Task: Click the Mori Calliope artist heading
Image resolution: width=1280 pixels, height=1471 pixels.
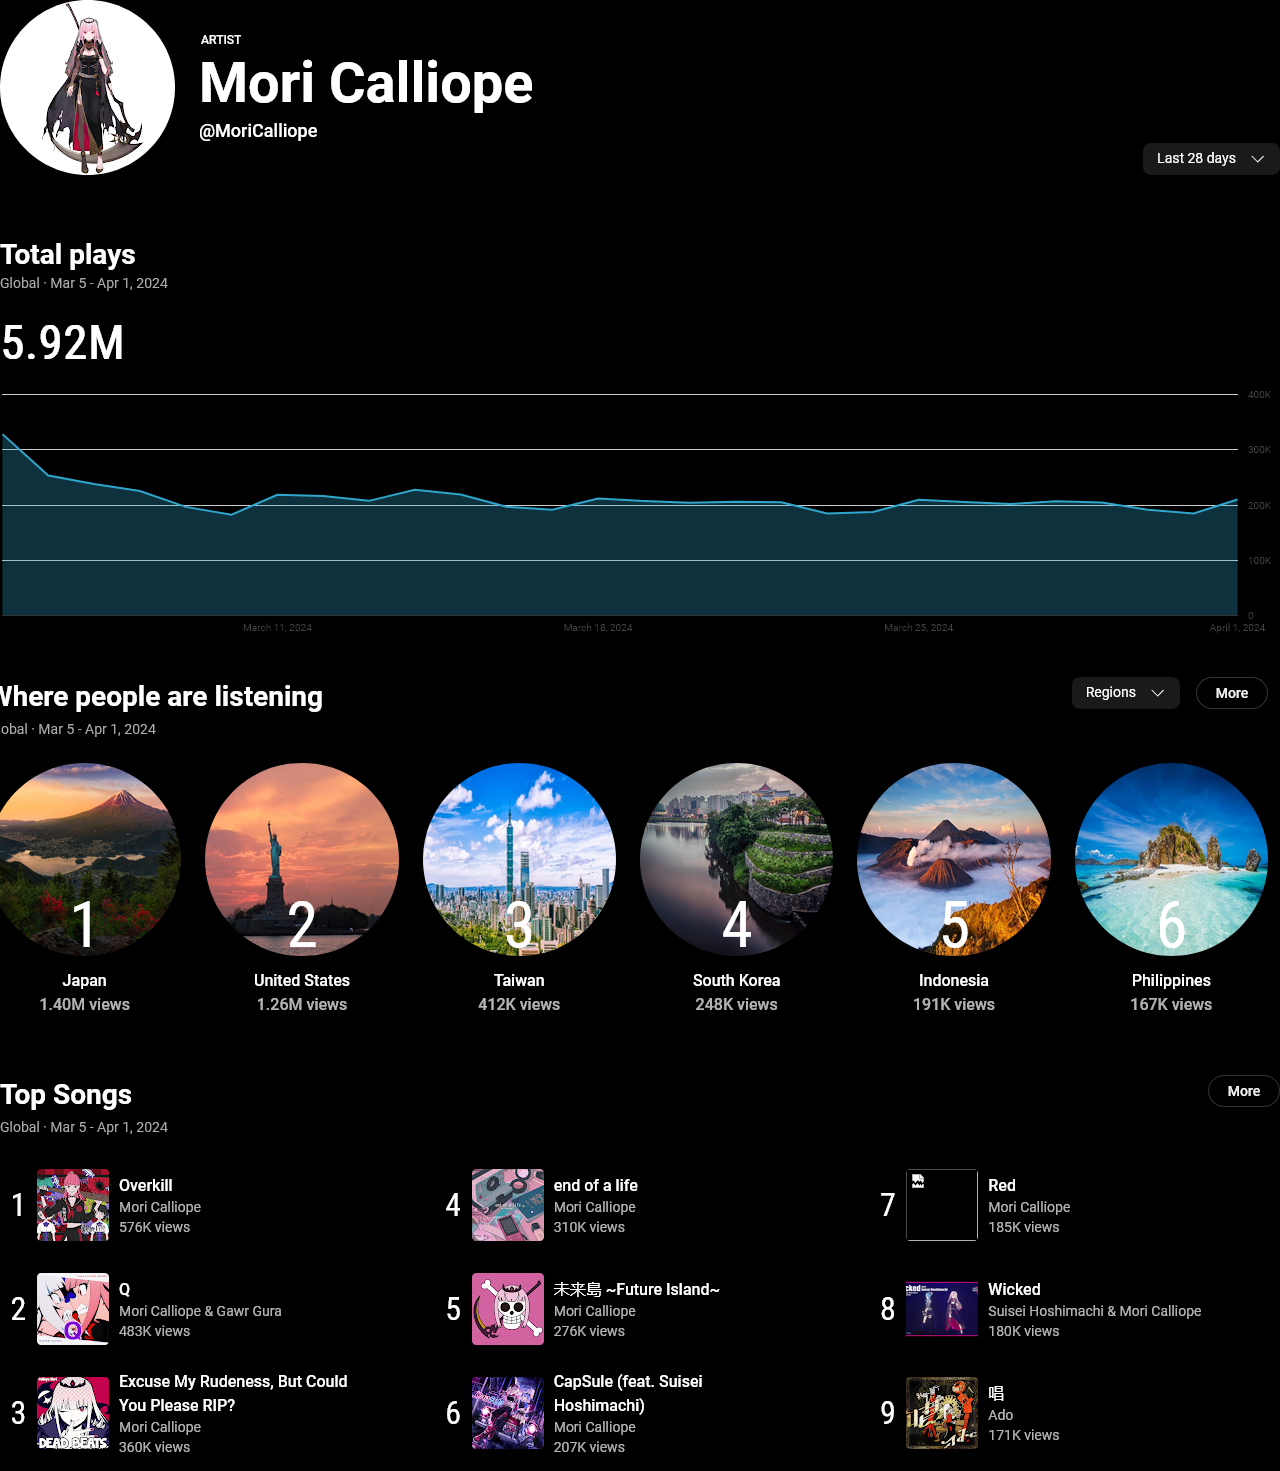Action: click(366, 83)
